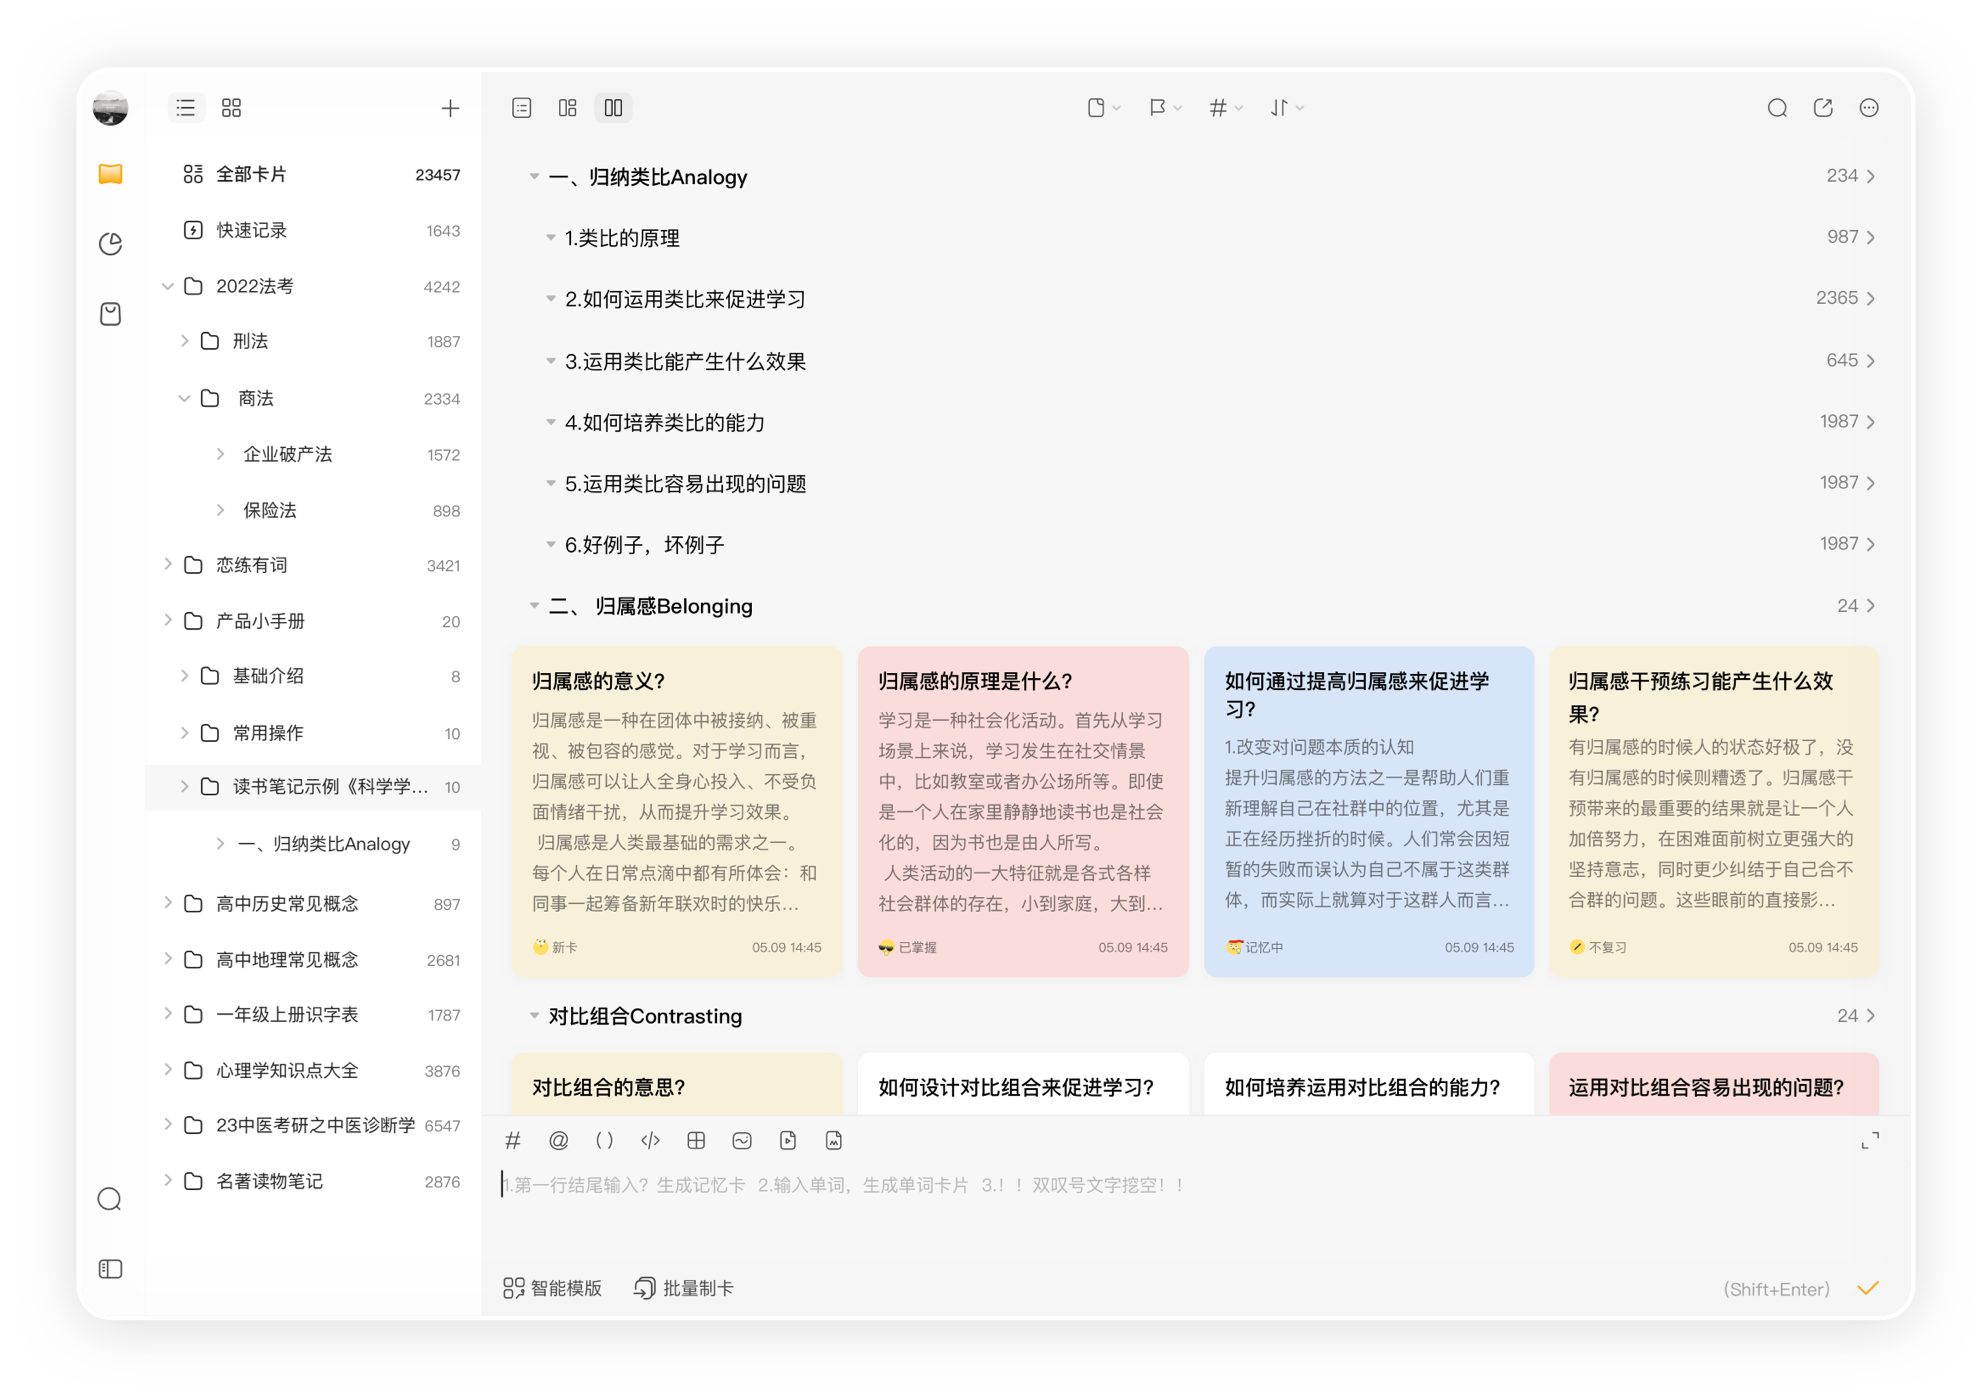Switch cards to two-column layout view
1986x1392 pixels.
click(x=614, y=108)
